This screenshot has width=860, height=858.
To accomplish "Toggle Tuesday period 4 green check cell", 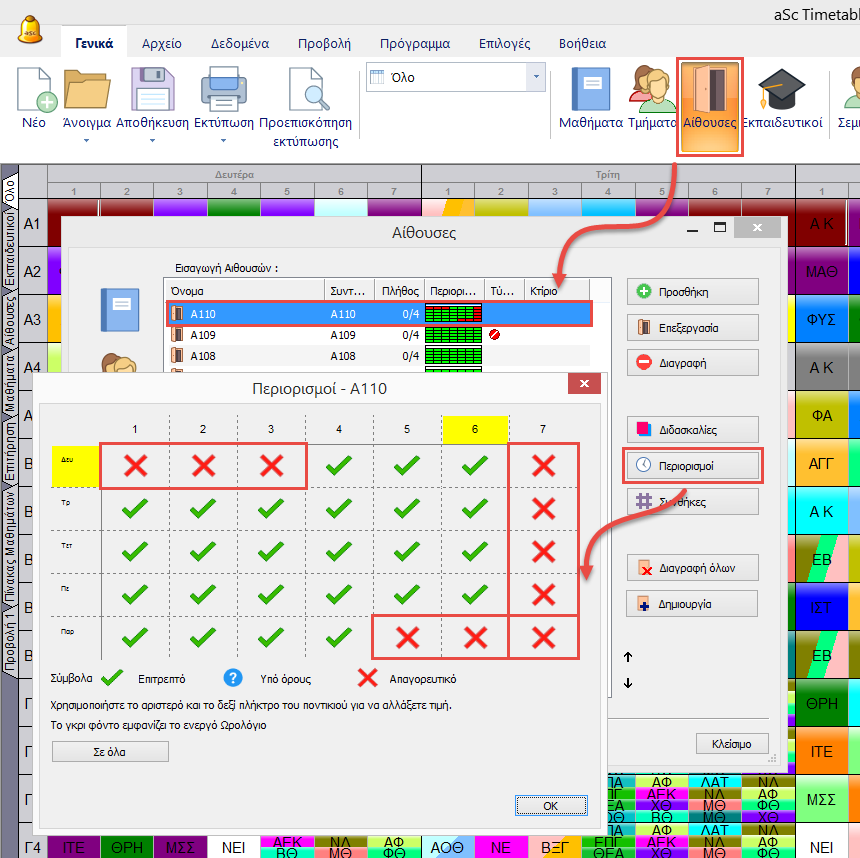I will click(339, 508).
